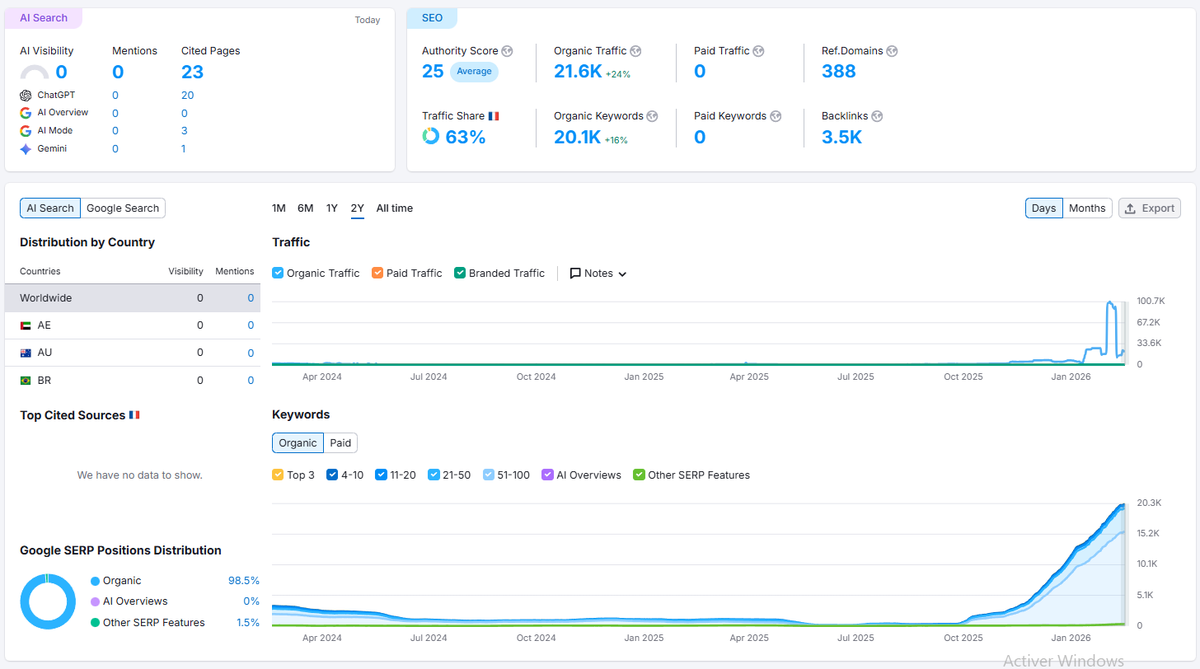Click the Other SERP Features 1.5% value
The height and width of the screenshot is (669, 1200).
pos(247,622)
